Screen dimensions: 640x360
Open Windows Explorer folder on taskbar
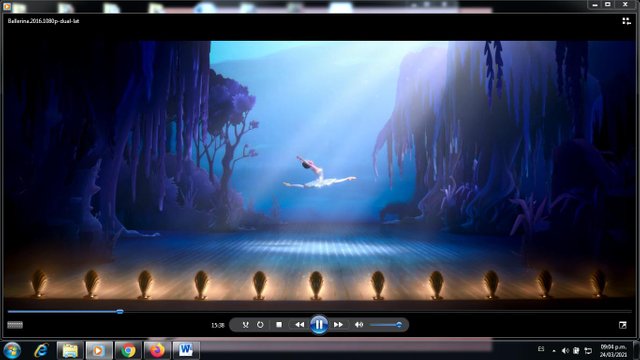(x=70, y=350)
